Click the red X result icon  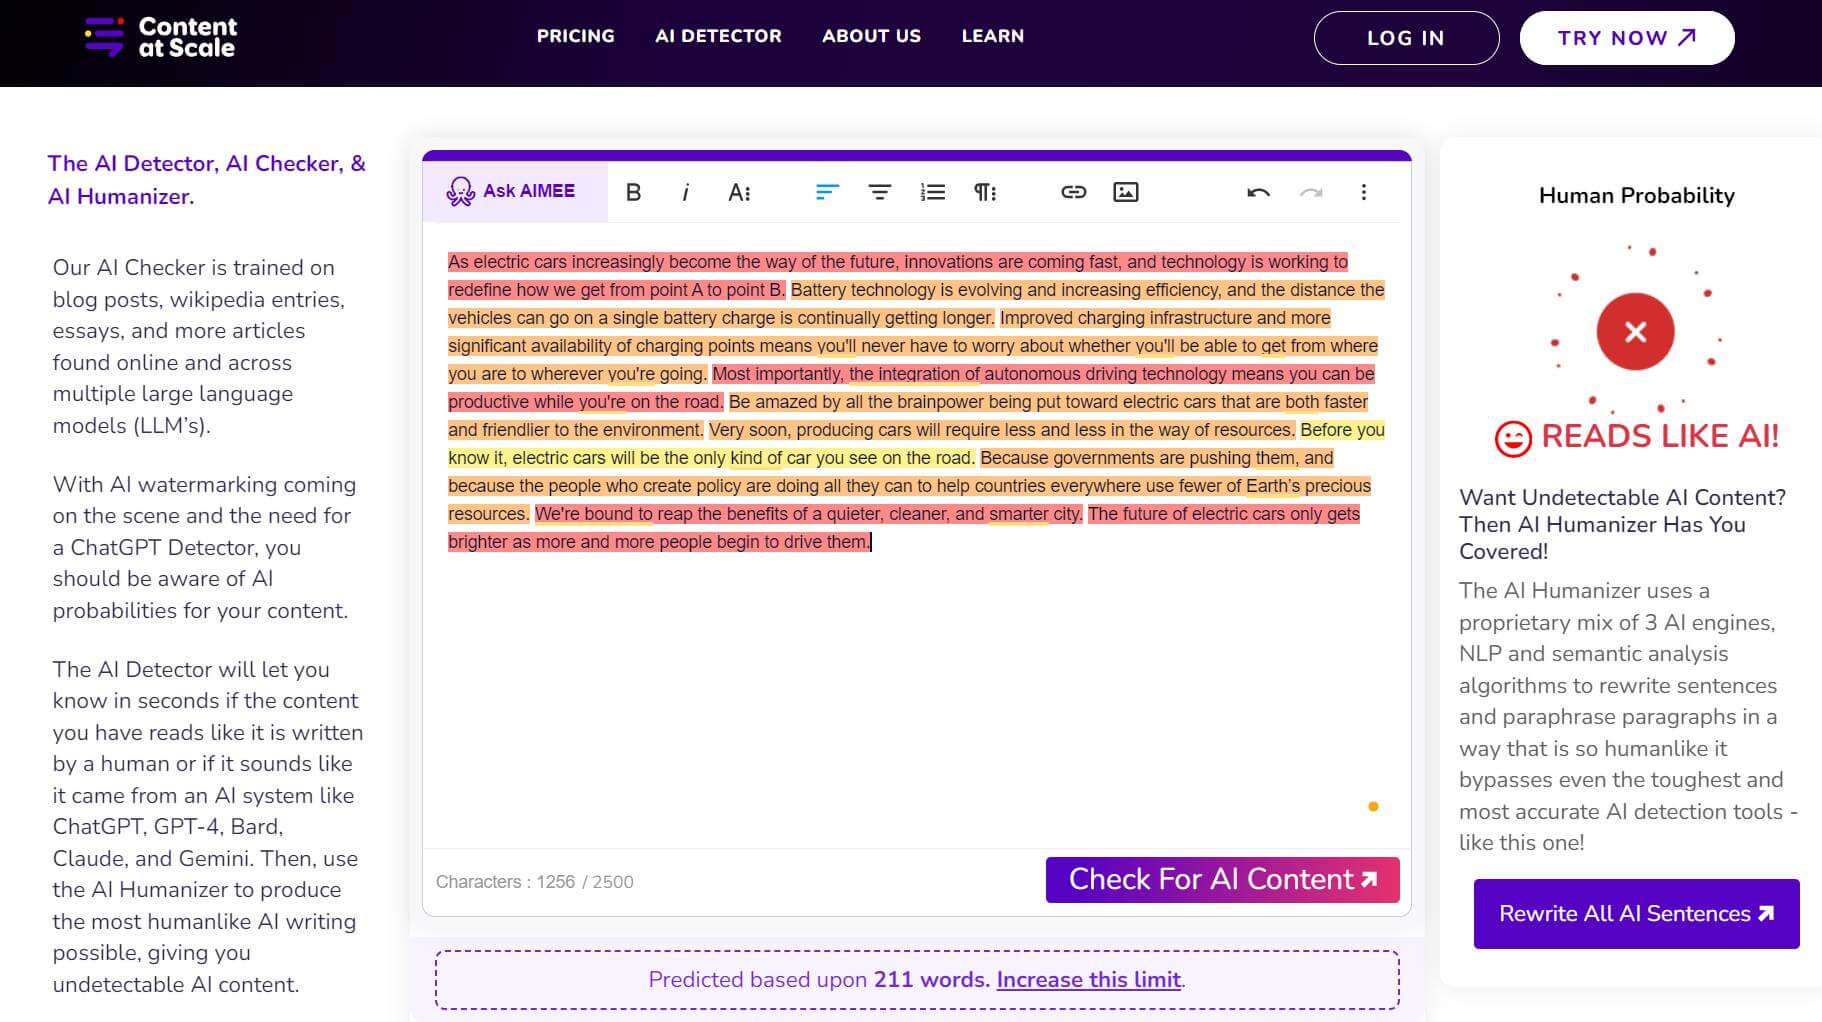tap(1635, 332)
